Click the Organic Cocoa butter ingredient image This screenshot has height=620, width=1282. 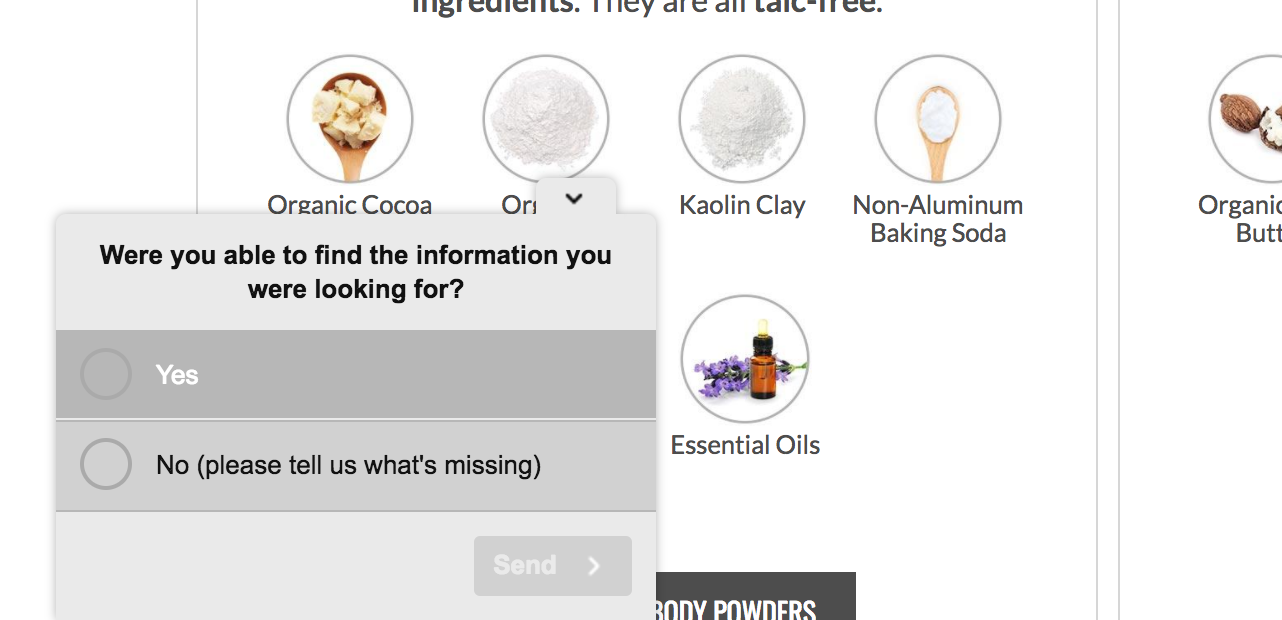(350, 118)
